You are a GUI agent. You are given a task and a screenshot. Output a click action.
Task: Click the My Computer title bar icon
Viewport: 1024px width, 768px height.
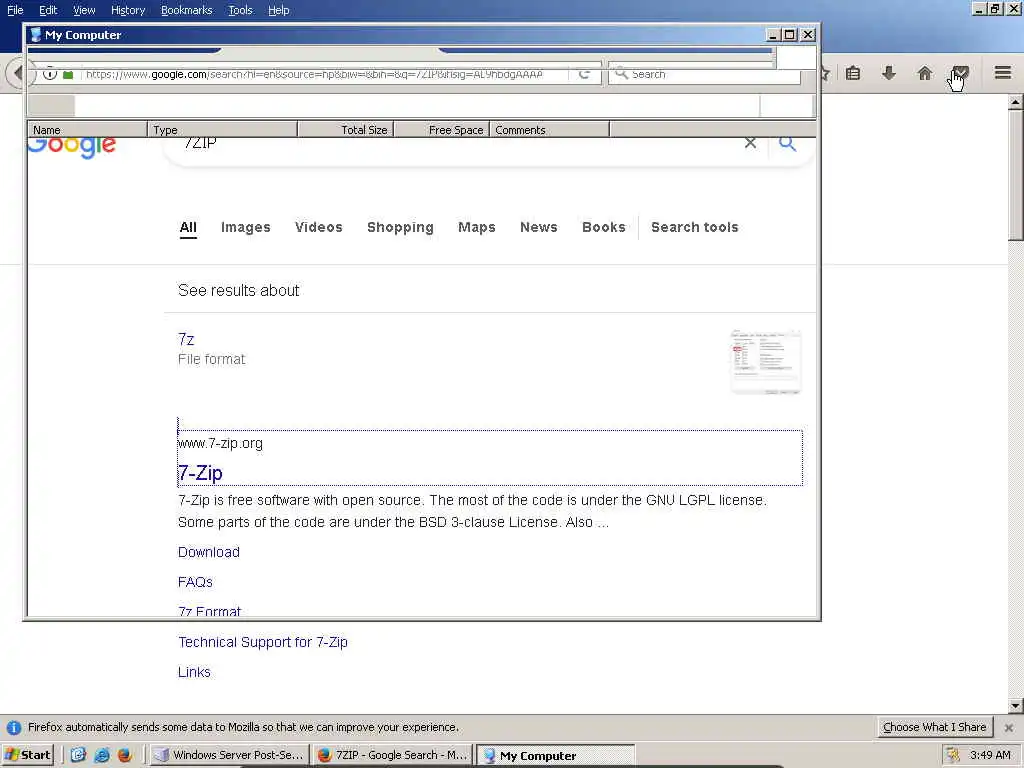pyautogui.click(x=36, y=35)
